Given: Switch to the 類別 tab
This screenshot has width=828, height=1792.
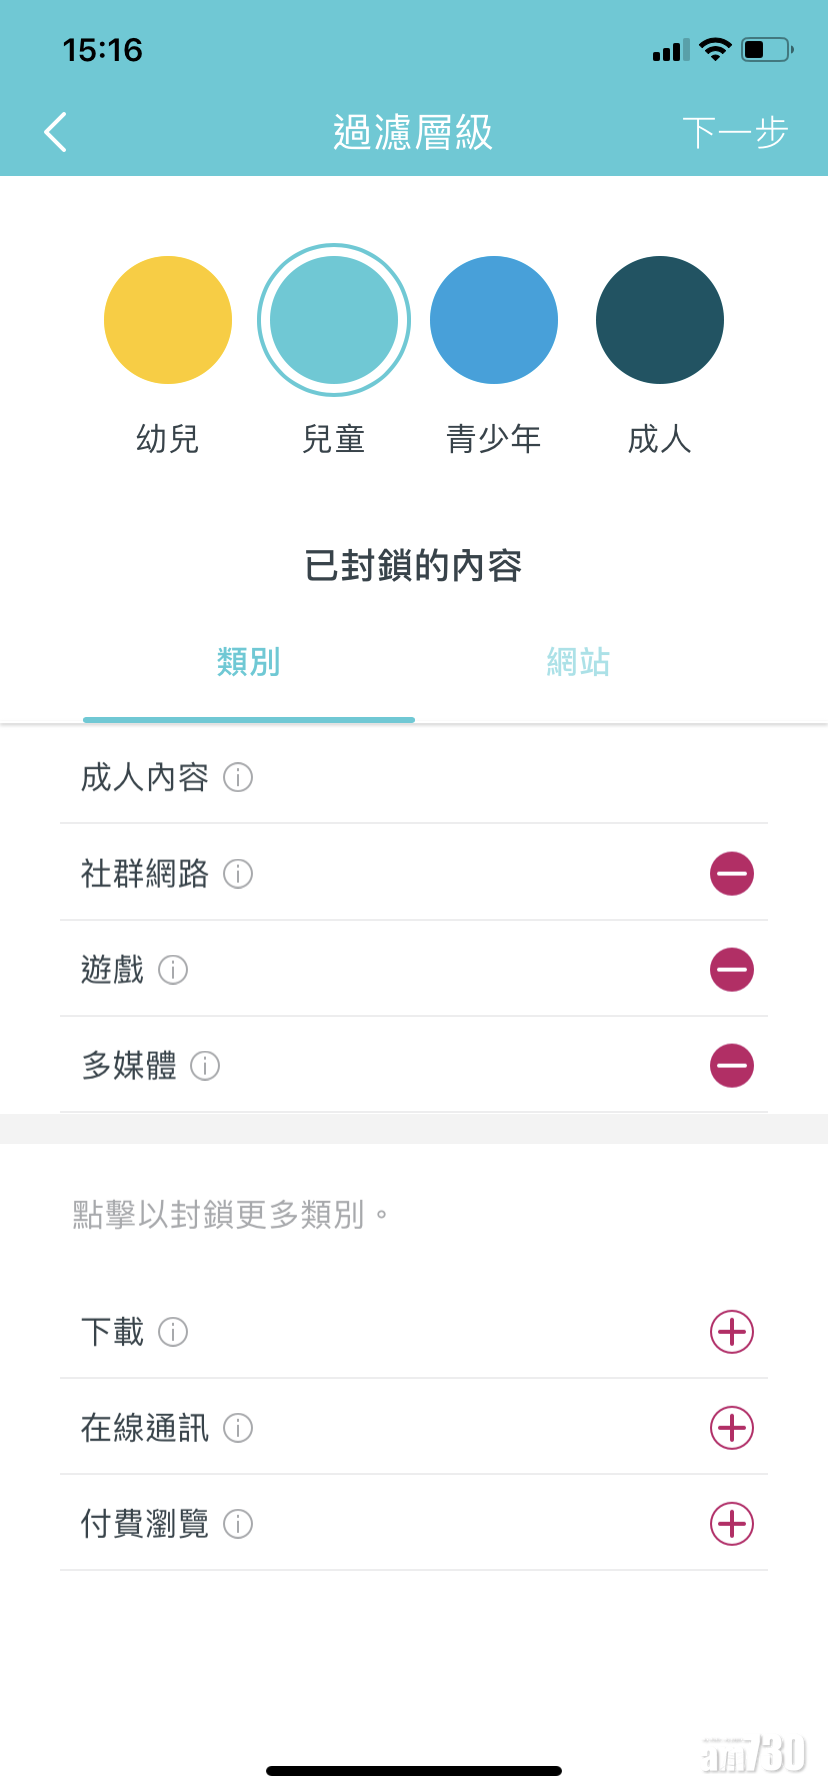Looking at the screenshot, I should (248, 662).
